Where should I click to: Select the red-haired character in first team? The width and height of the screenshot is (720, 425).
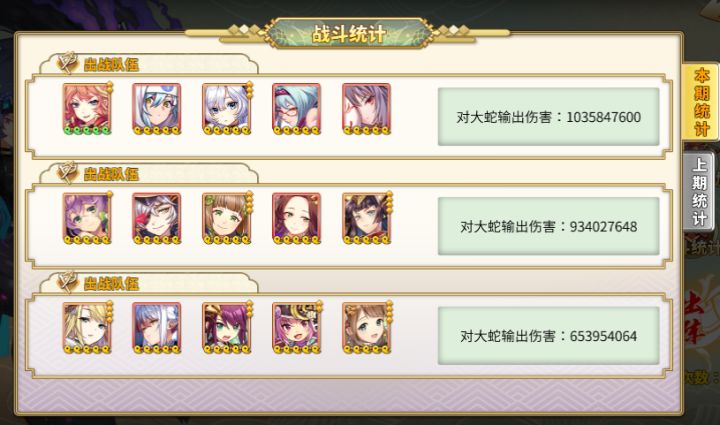pos(87,109)
